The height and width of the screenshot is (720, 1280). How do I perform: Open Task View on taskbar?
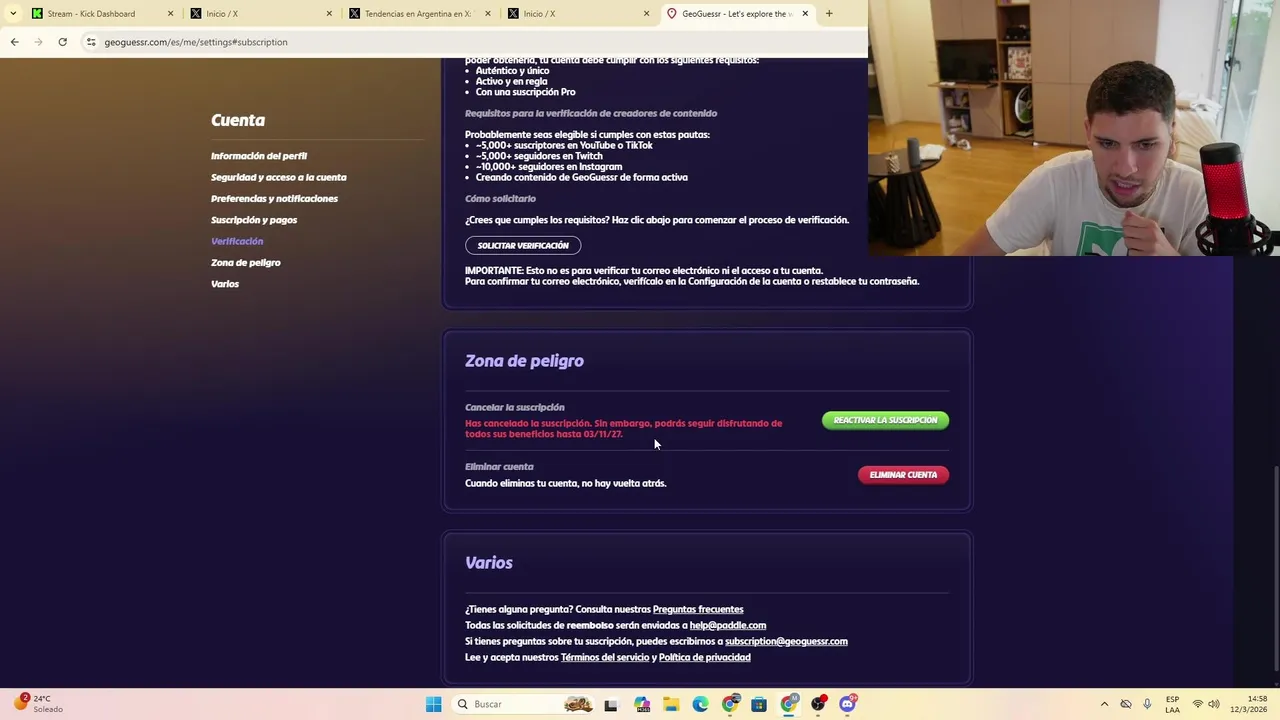pos(611,704)
